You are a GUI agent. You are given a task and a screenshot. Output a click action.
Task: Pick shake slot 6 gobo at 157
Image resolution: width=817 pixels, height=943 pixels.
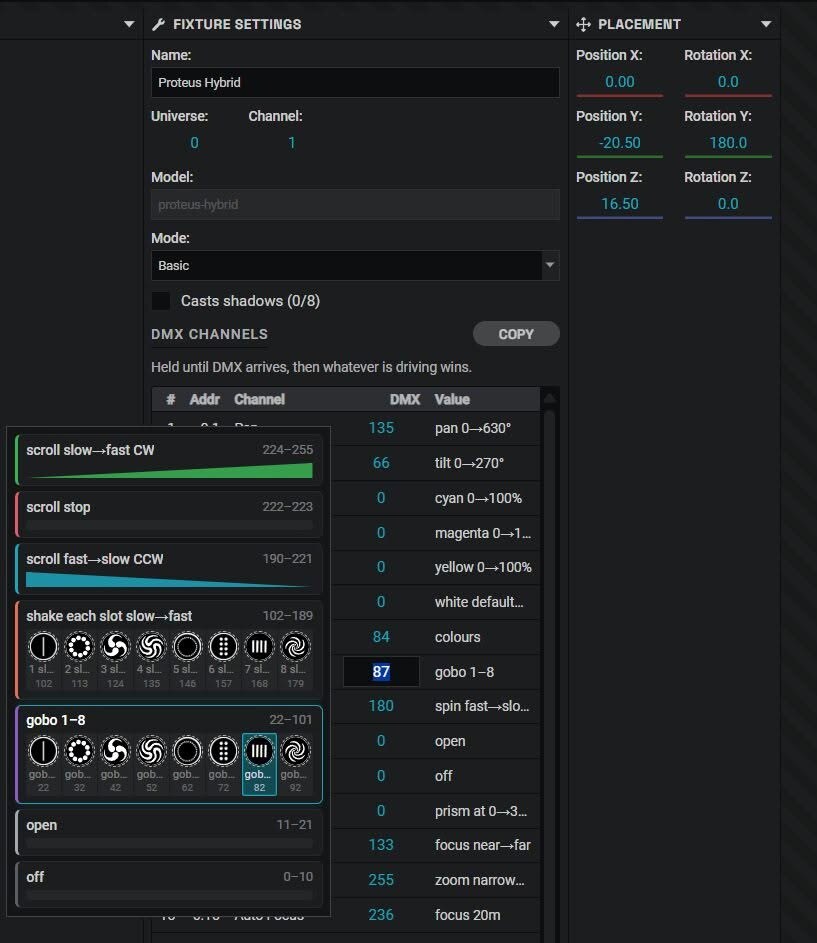pyautogui.click(x=223, y=660)
